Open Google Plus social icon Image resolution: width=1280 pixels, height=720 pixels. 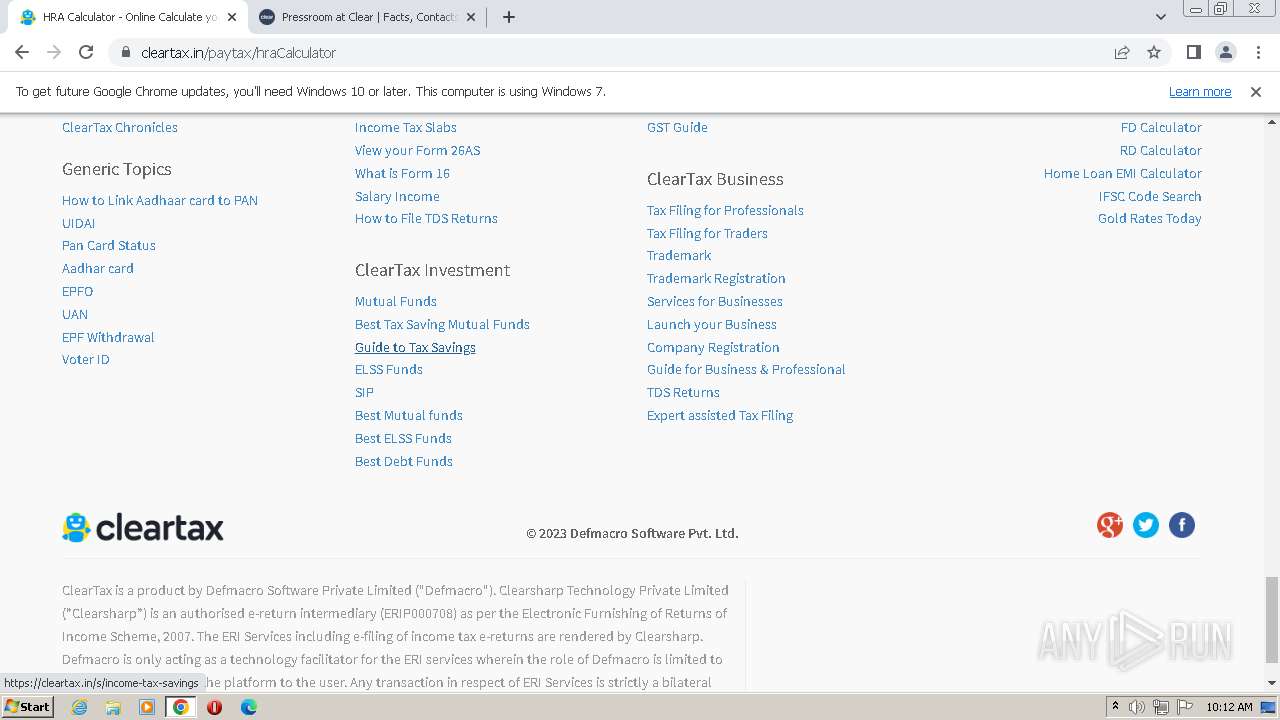1110,525
